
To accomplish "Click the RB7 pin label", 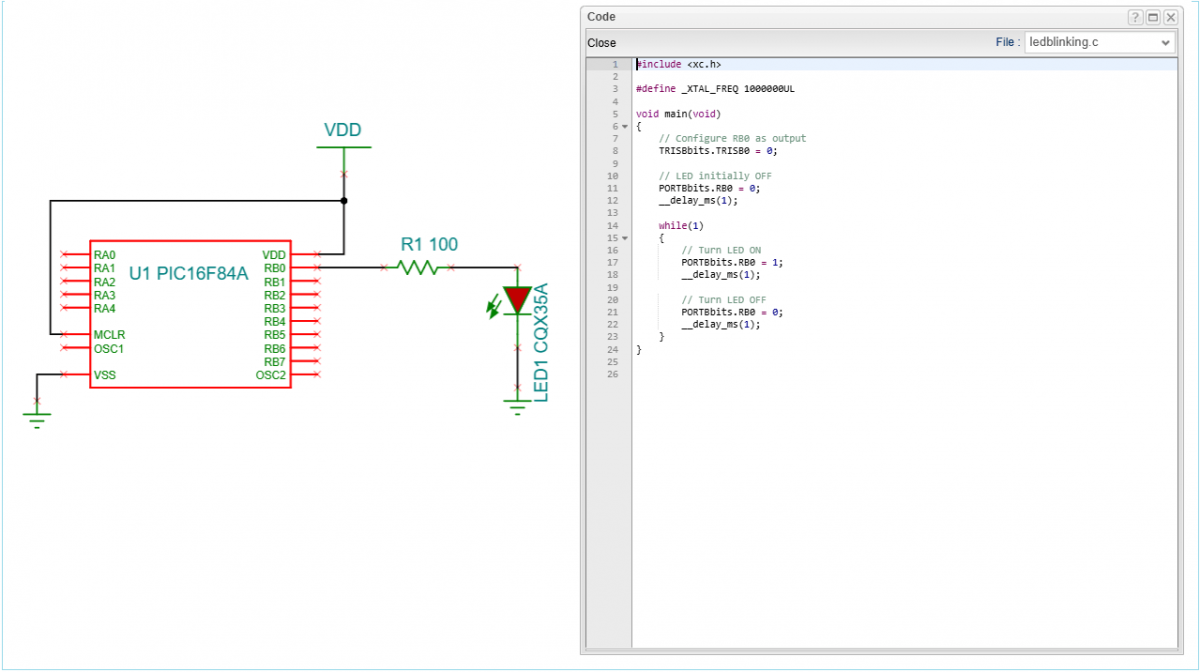I will pyautogui.click(x=275, y=361).
